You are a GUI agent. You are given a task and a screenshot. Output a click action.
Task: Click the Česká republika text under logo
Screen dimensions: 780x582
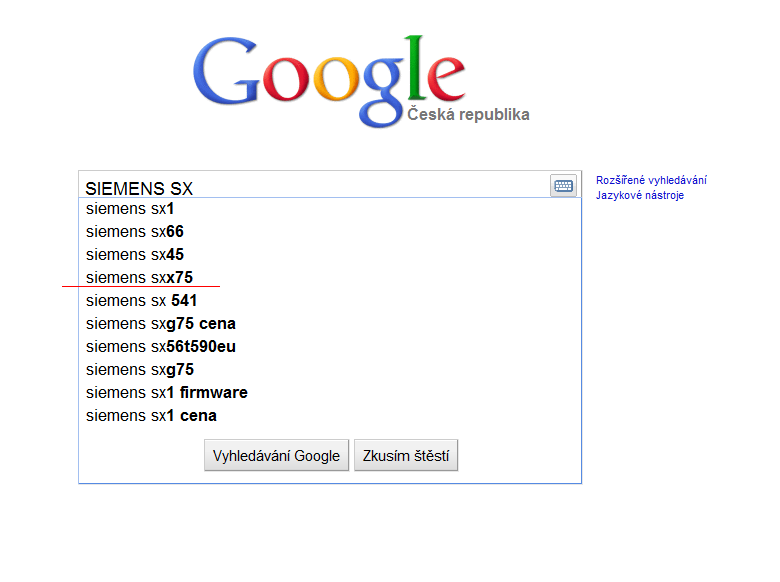coord(468,114)
